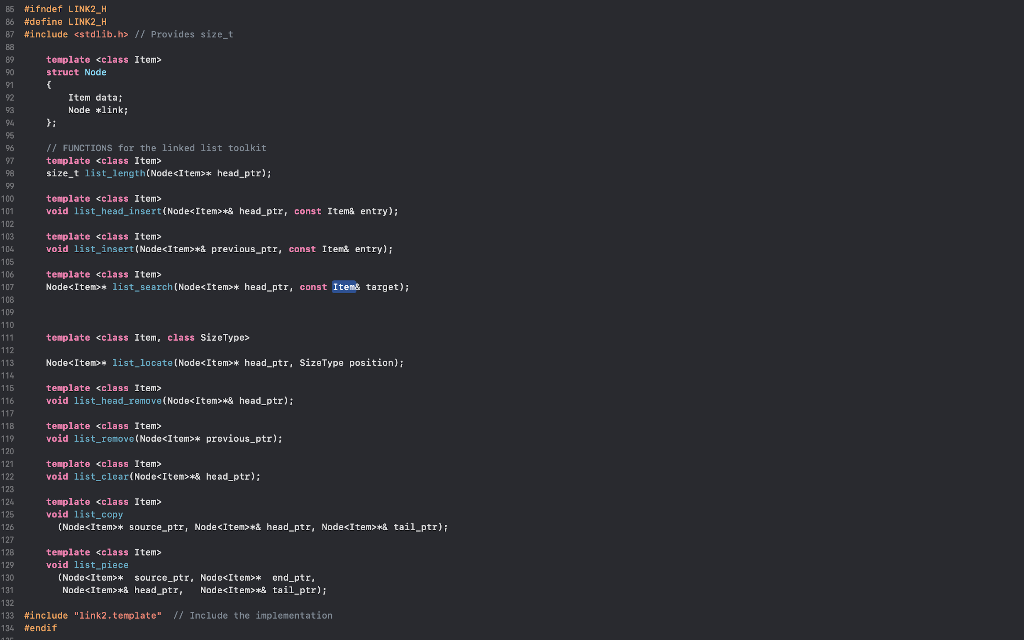
Task: Click the #endif directive
Action: [x=40, y=628]
